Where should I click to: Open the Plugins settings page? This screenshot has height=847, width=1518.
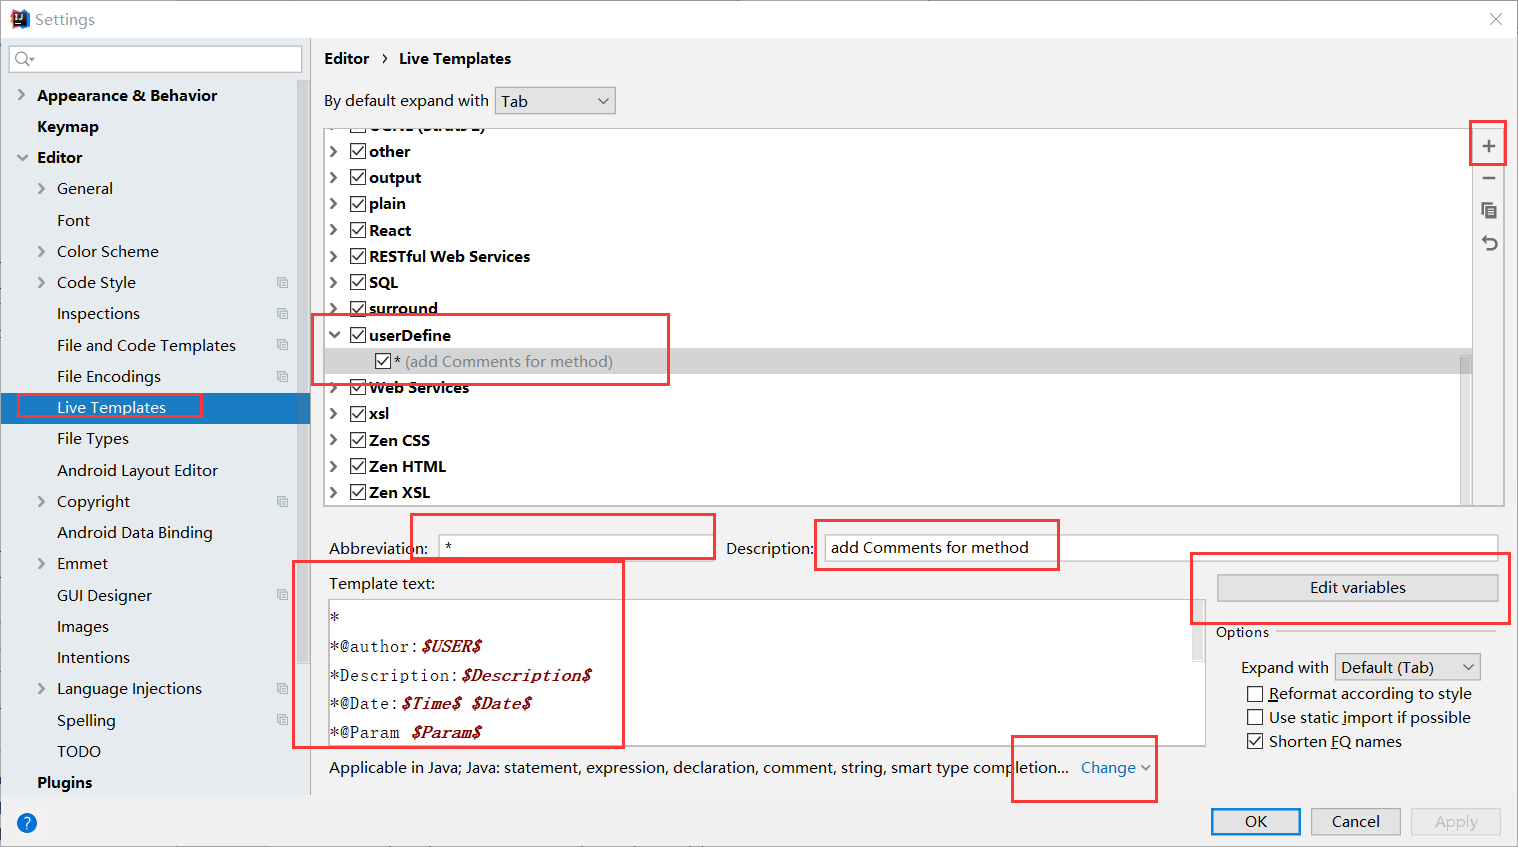(65, 782)
